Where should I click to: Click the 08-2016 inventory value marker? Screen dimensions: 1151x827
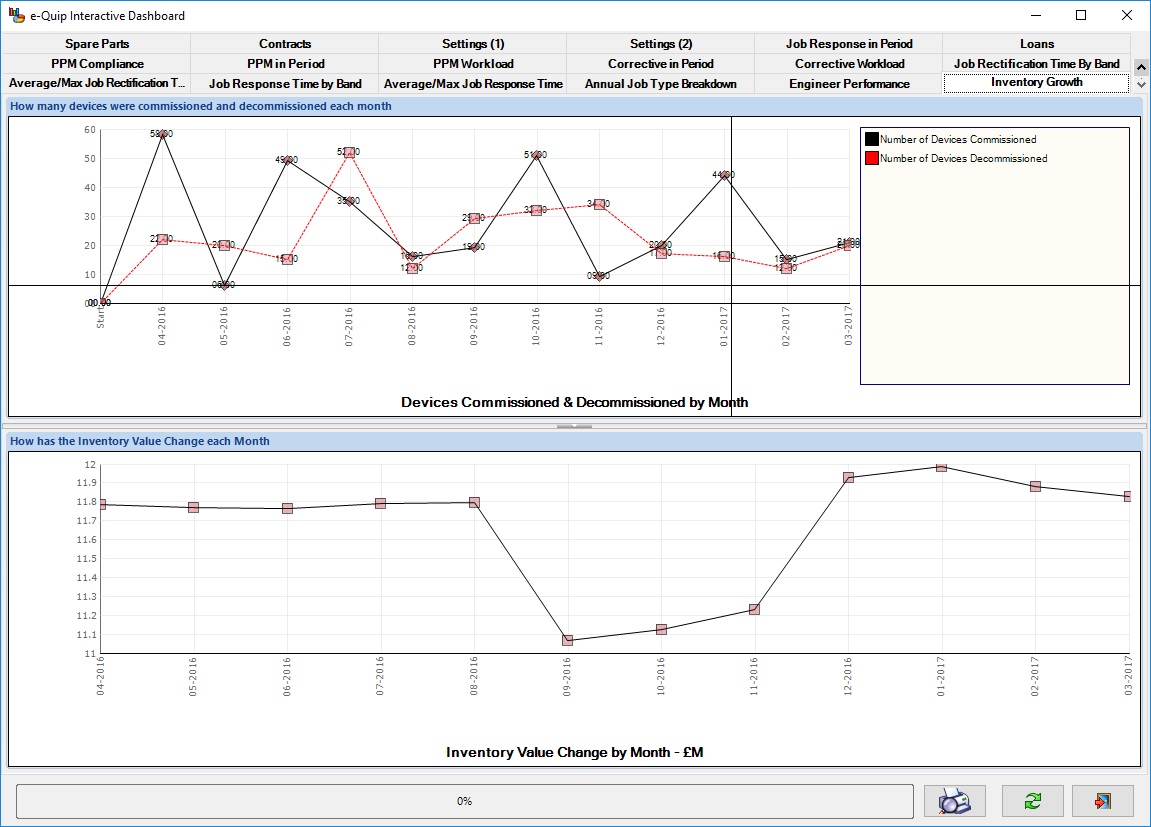point(474,503)
